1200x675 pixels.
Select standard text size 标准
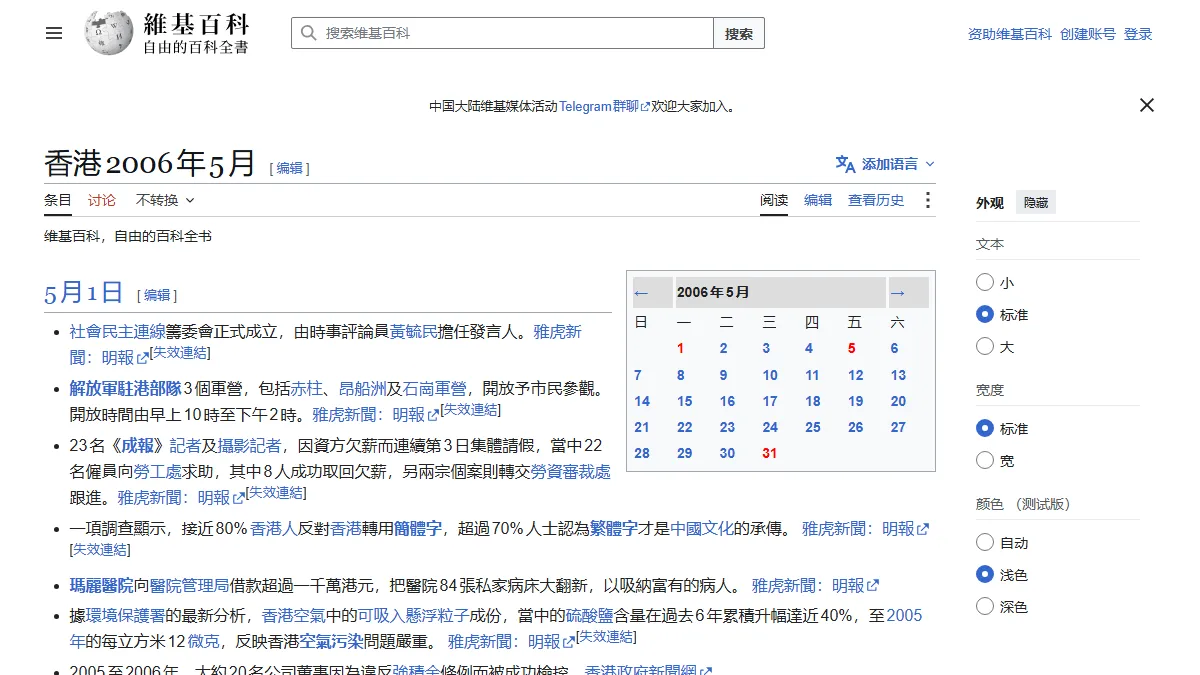[x=985, y=315]
